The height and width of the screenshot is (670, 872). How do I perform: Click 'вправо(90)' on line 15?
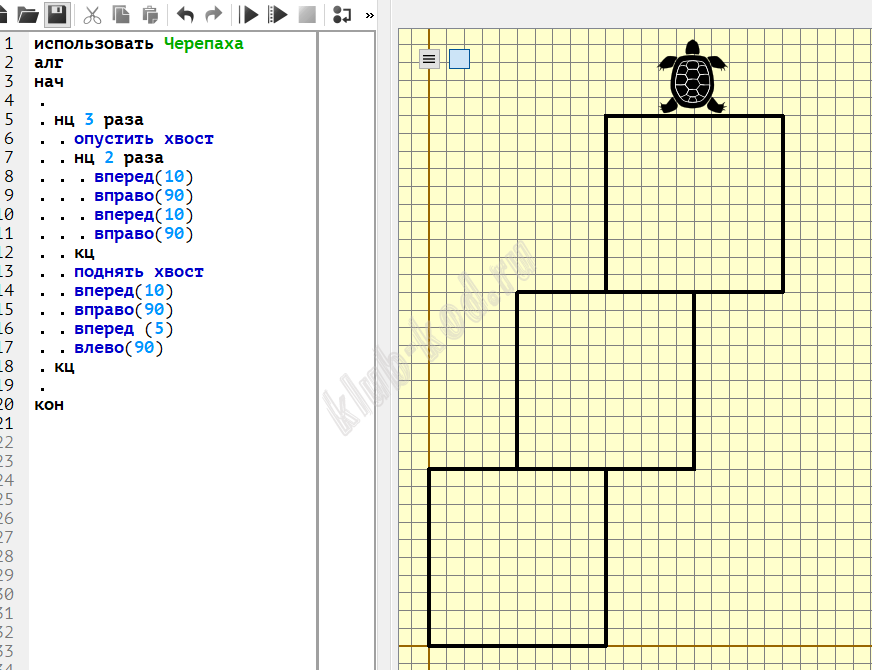(123, 310)
